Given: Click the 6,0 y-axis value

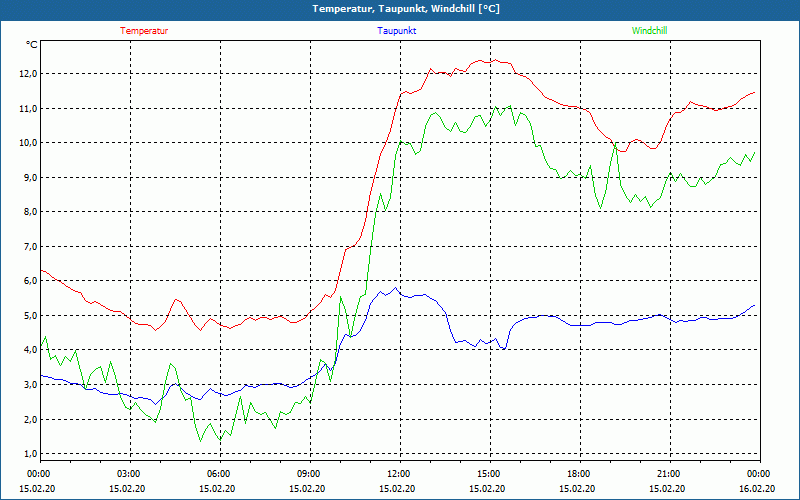Looking at the screenshot, I should click(x=30, y=281).
